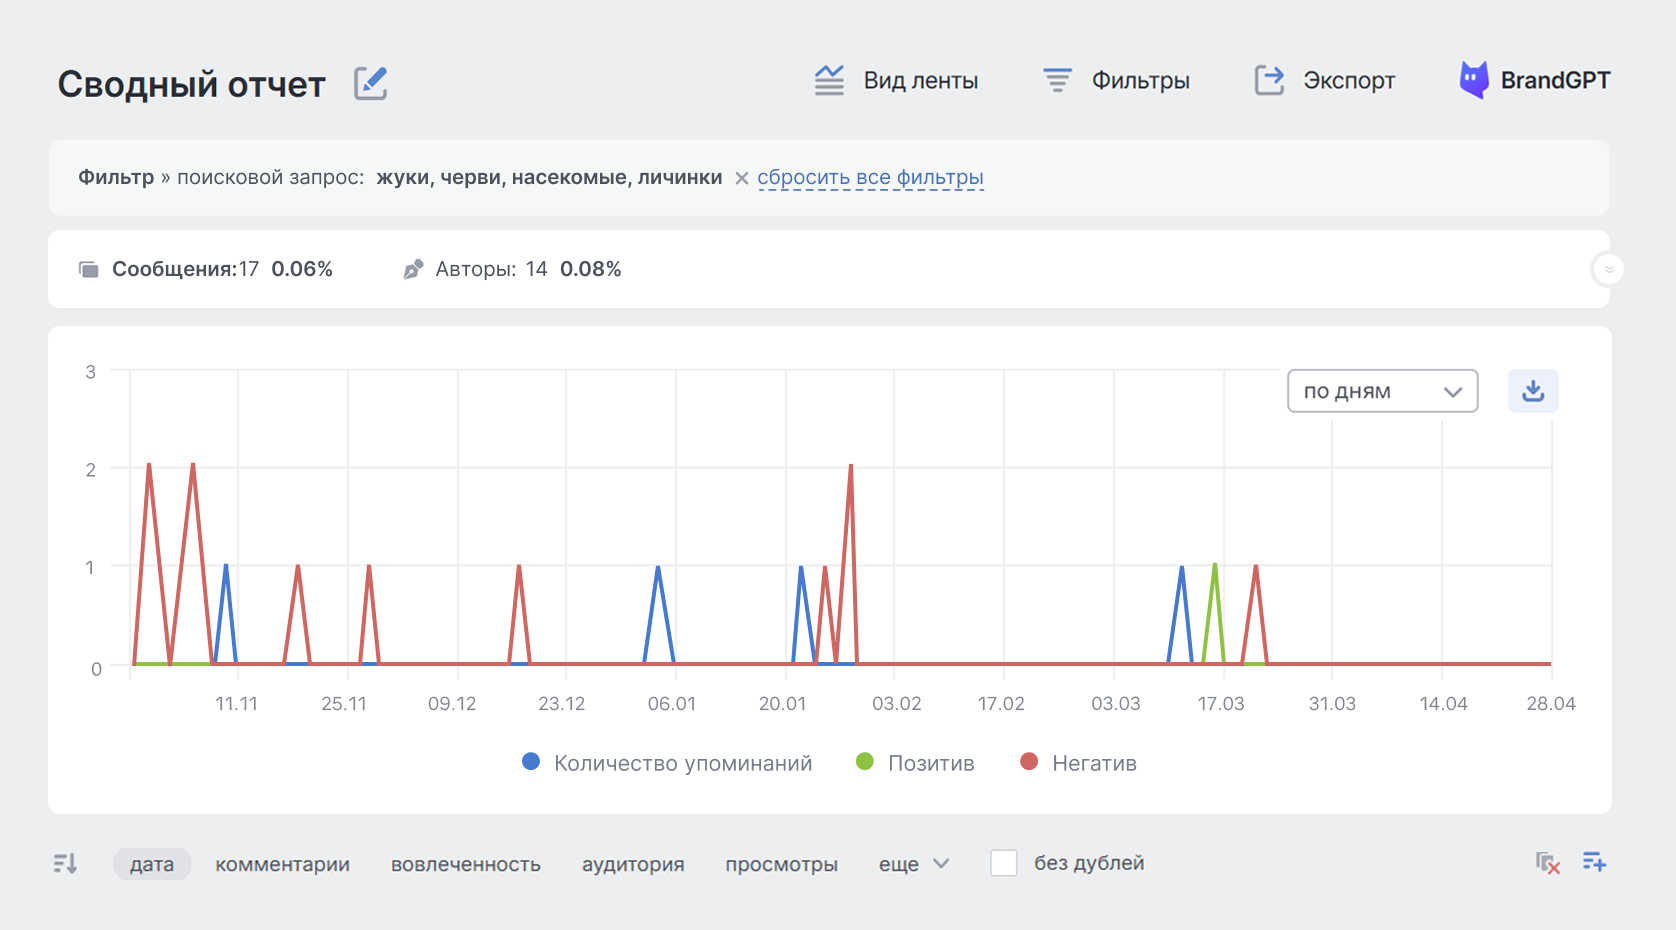Screen dimensions: 1676x930
Task: Click the 0.06% messages share
Action: coord(302,269)
